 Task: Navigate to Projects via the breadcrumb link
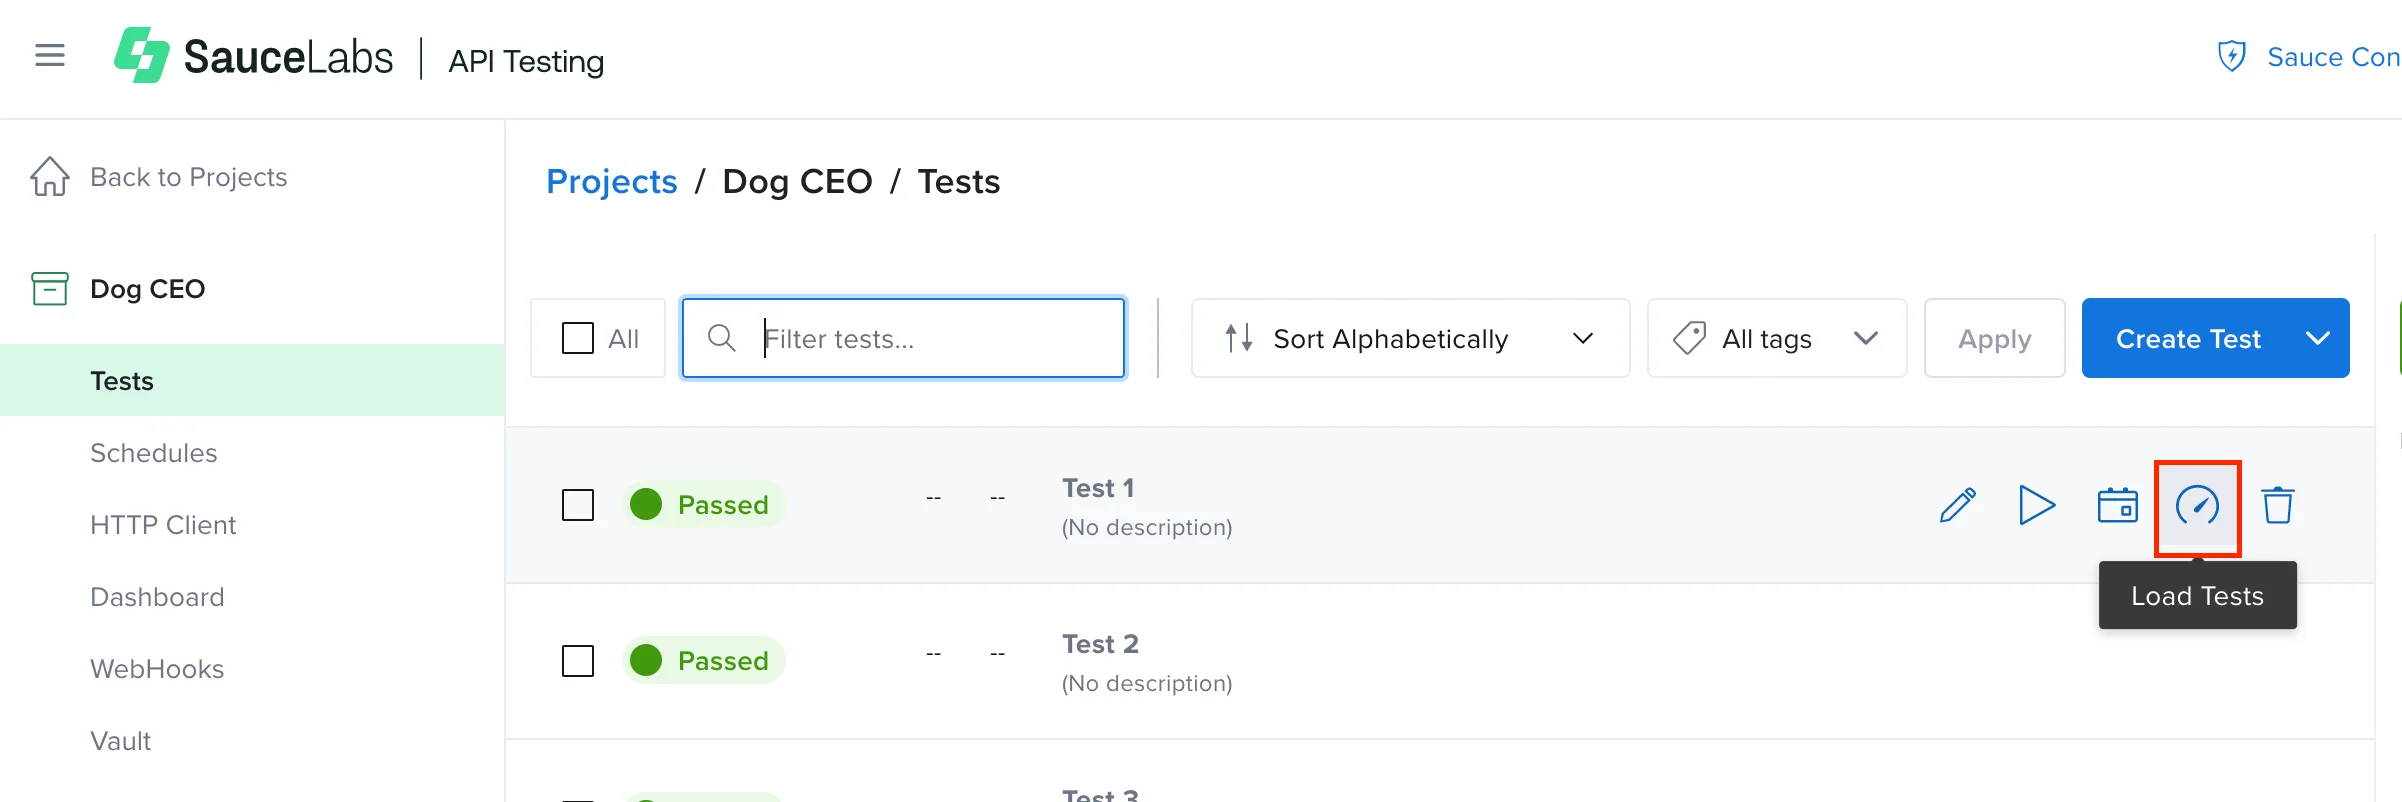(x=611, y=181)
